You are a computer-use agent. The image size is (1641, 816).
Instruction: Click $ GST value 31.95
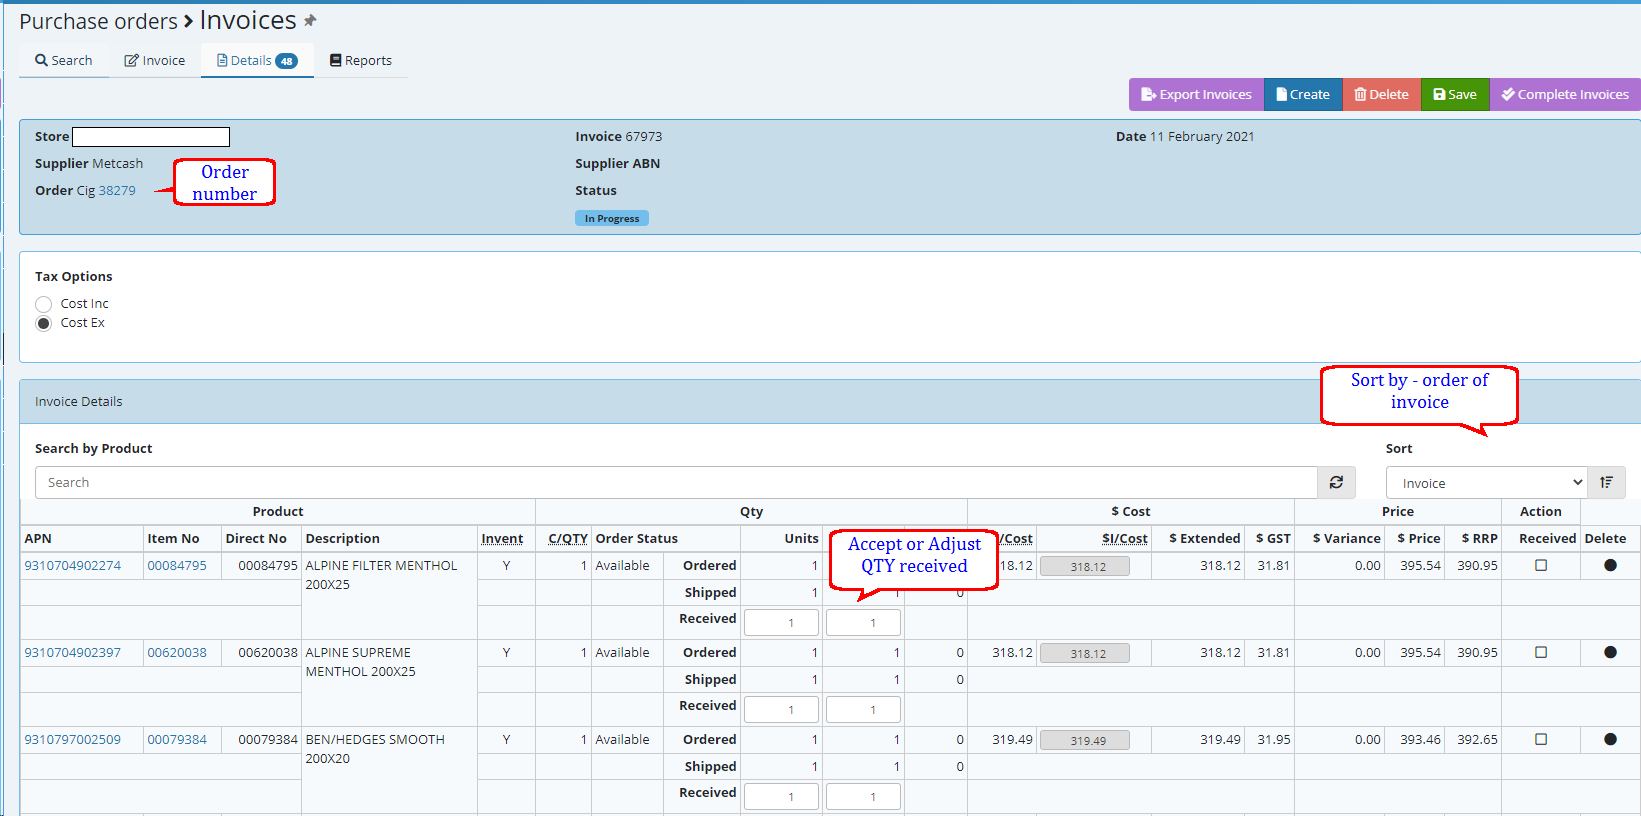coord(1274,739)
